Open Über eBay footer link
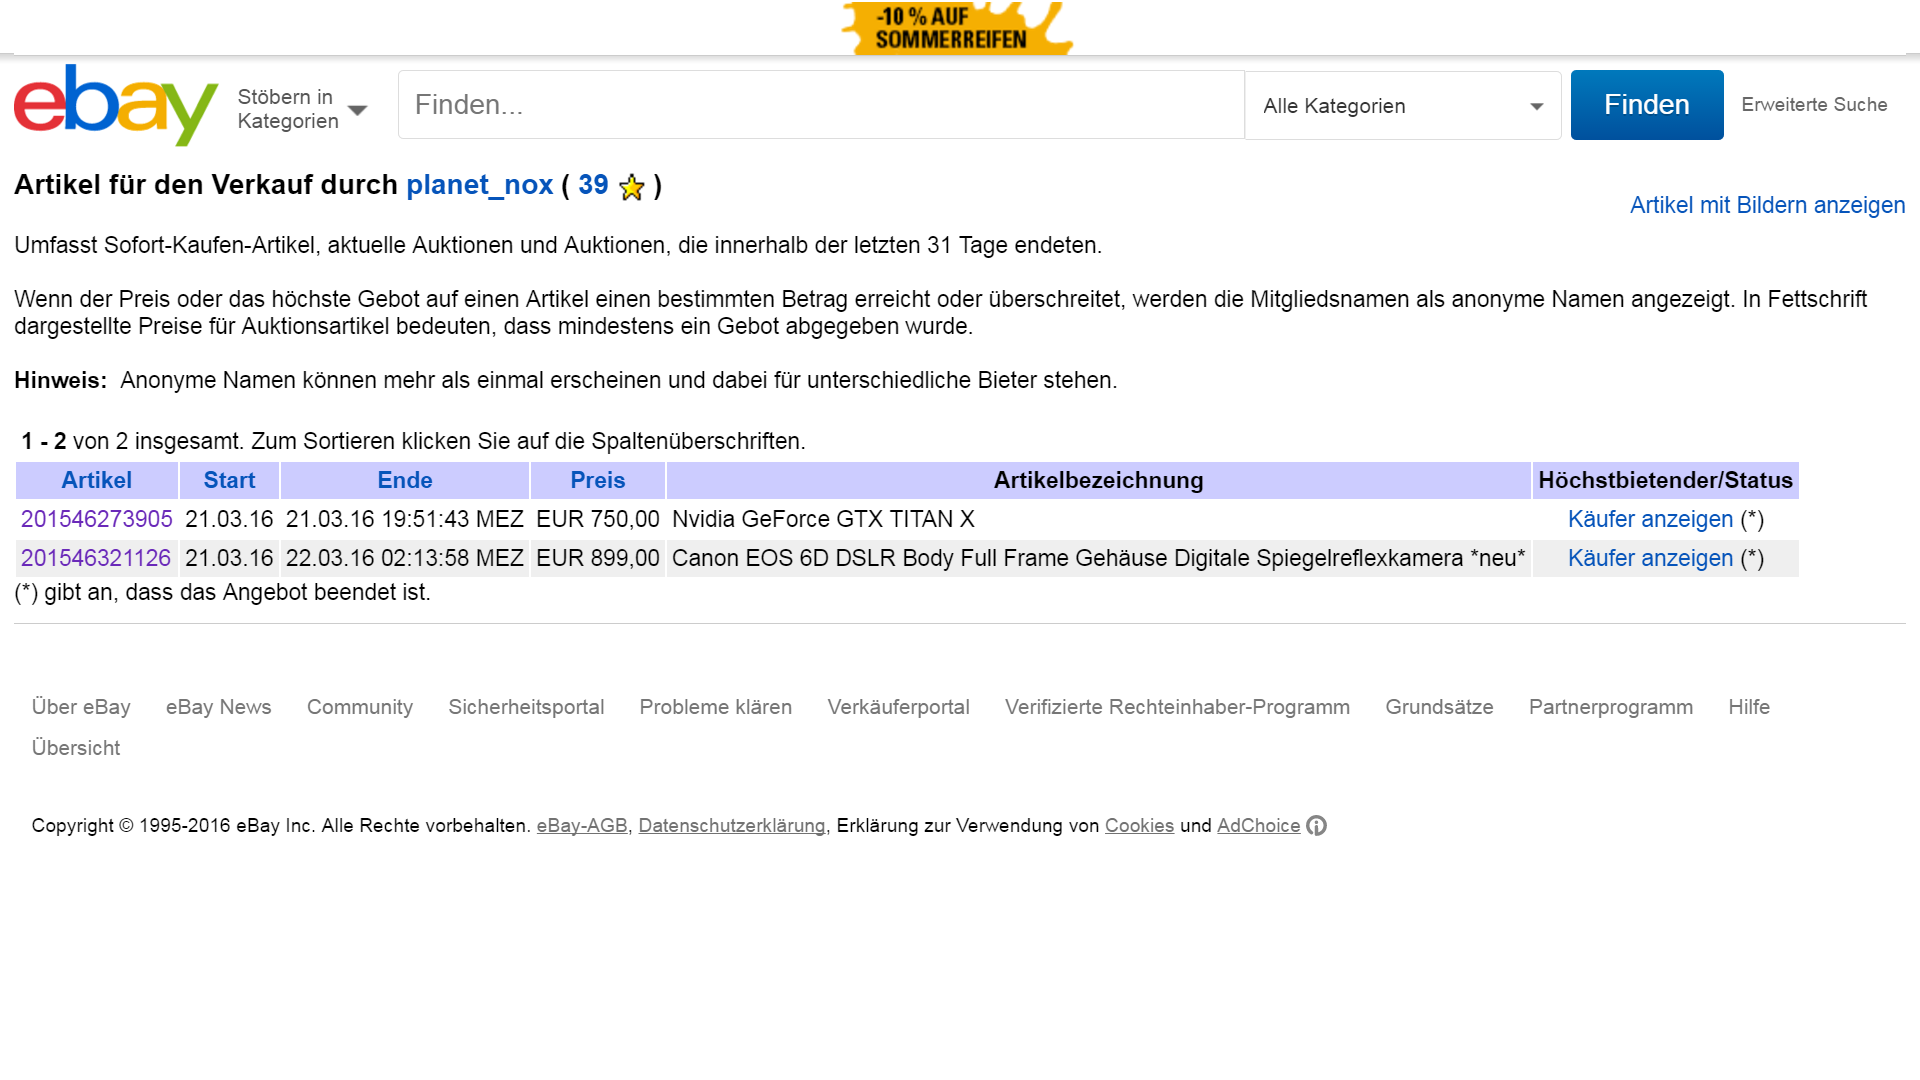 [81, 707]
